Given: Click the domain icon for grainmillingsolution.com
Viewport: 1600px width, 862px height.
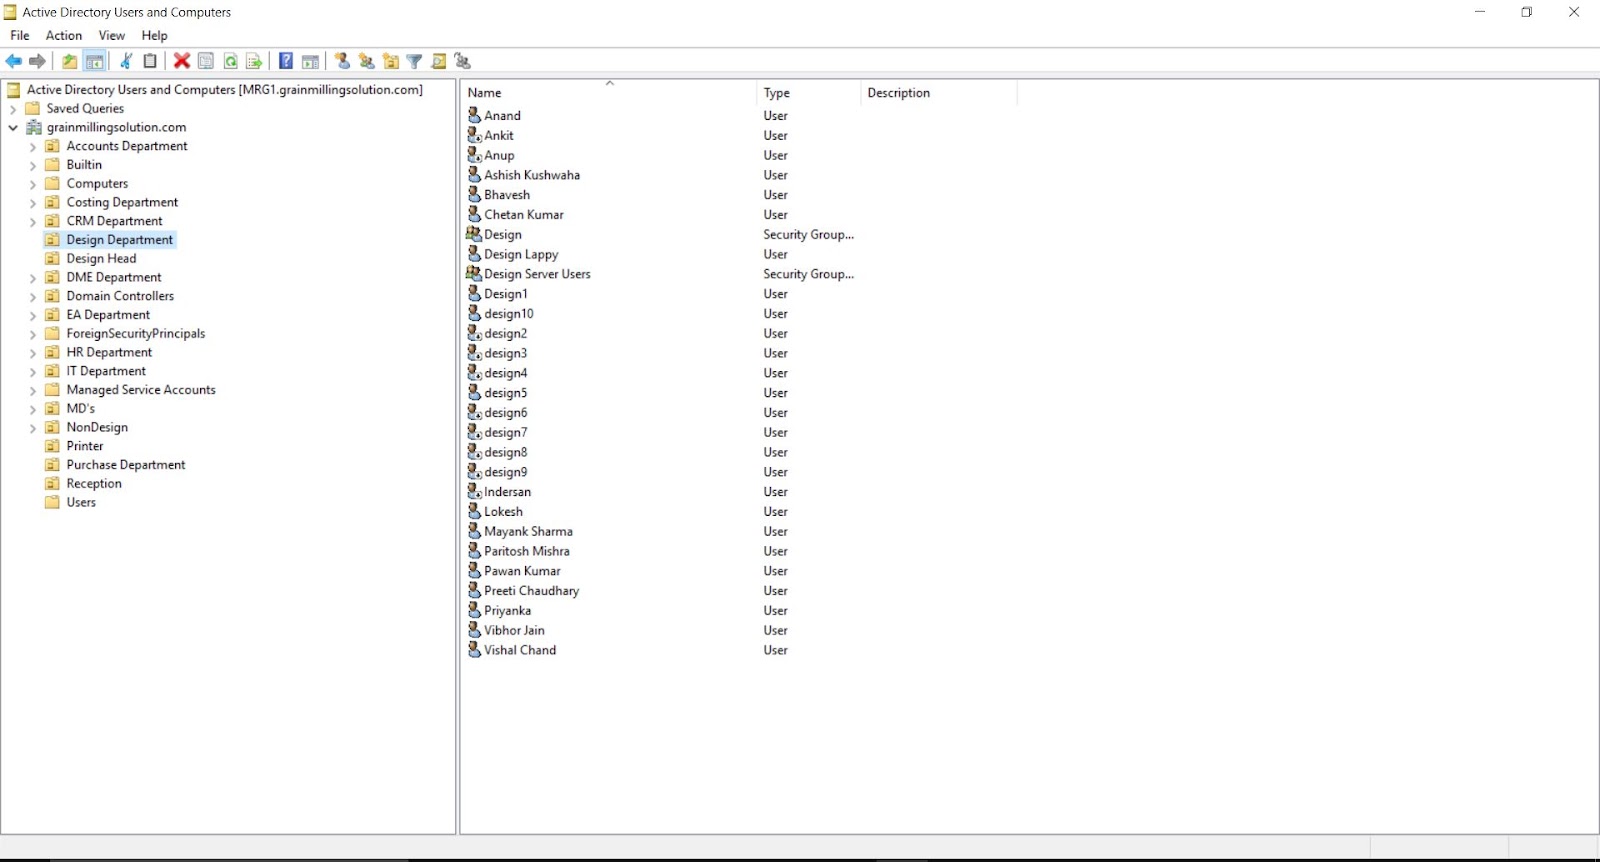Looking at the screenshot, I should (33, 127).
